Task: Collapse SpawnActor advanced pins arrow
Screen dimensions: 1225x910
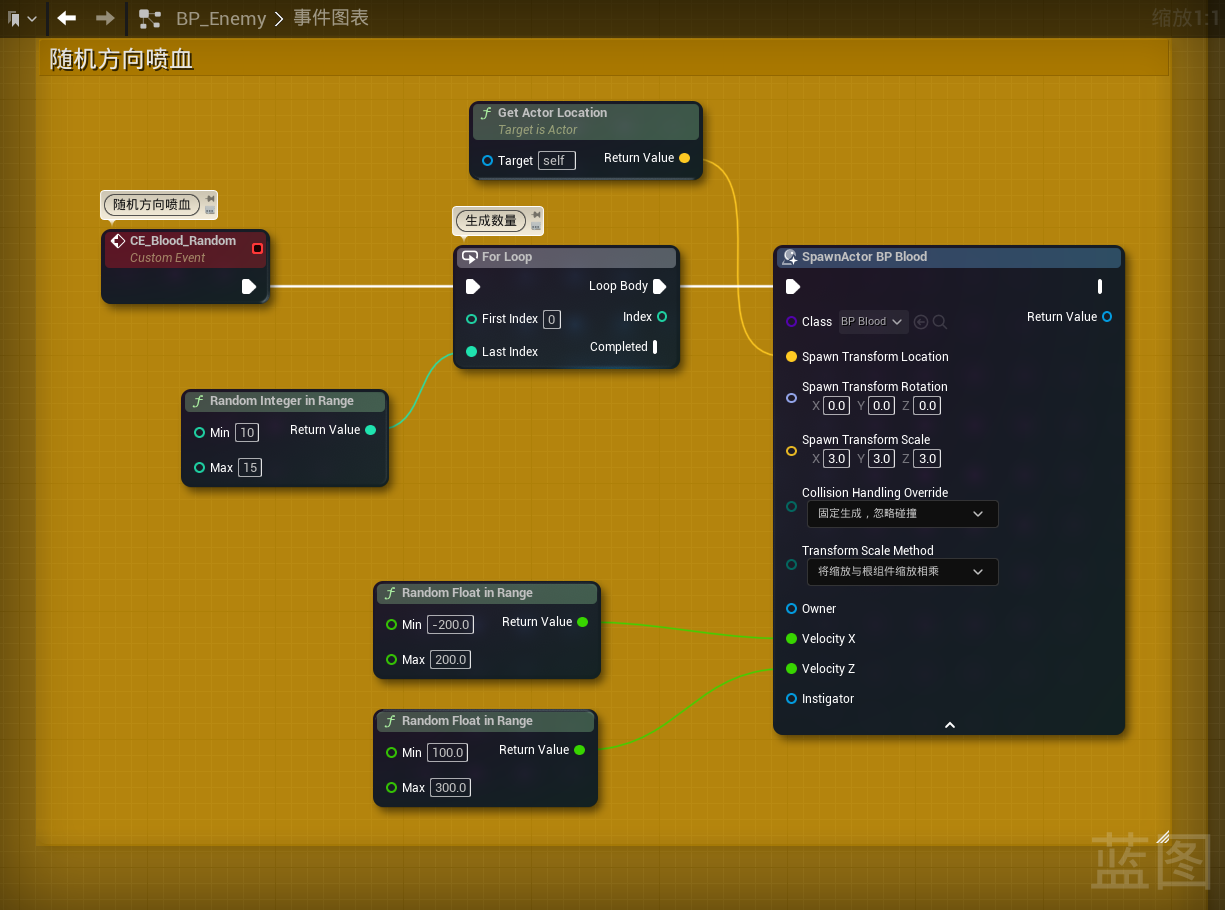Action: pos(950,725)
